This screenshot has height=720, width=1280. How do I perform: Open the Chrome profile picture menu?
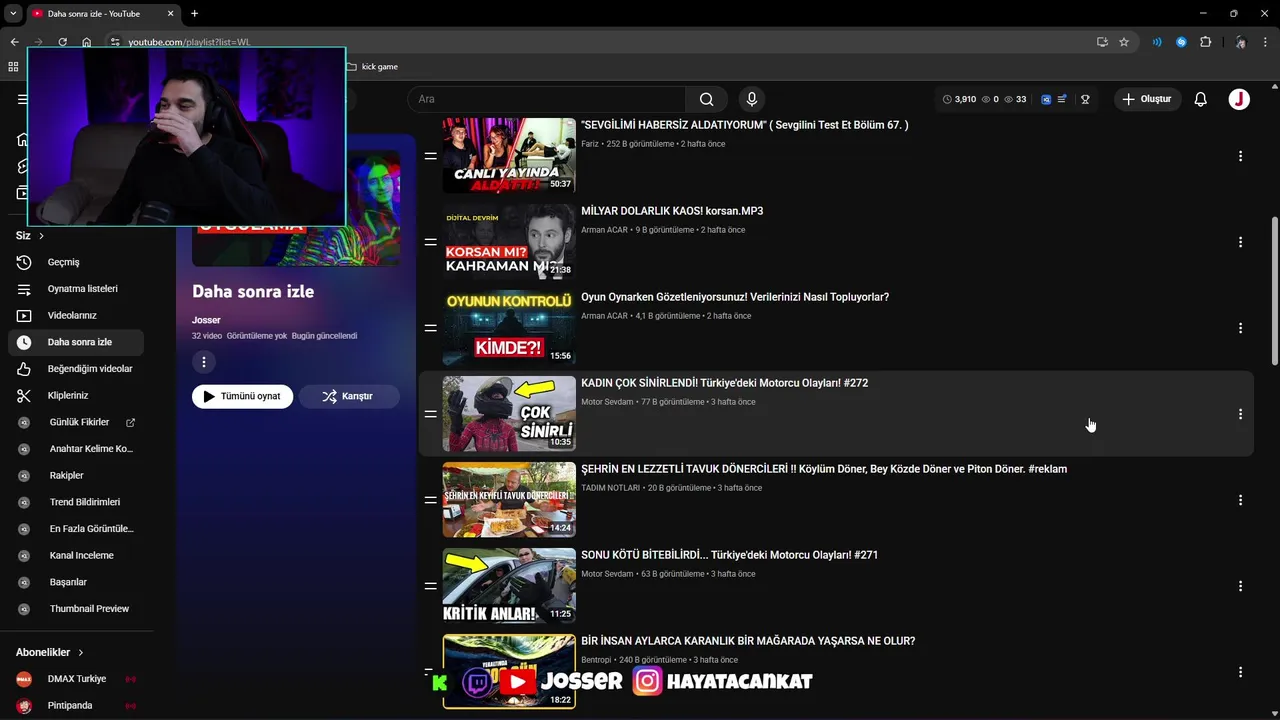point(1240,42)
